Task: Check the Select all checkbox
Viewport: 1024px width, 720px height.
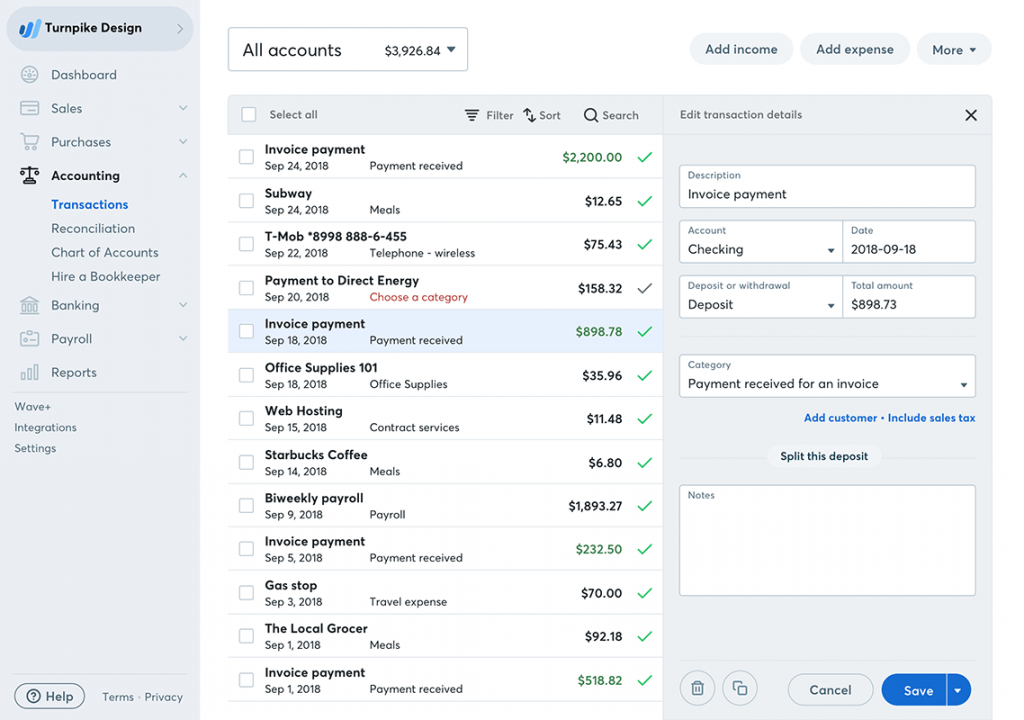Action: click(x=248, y=114)
